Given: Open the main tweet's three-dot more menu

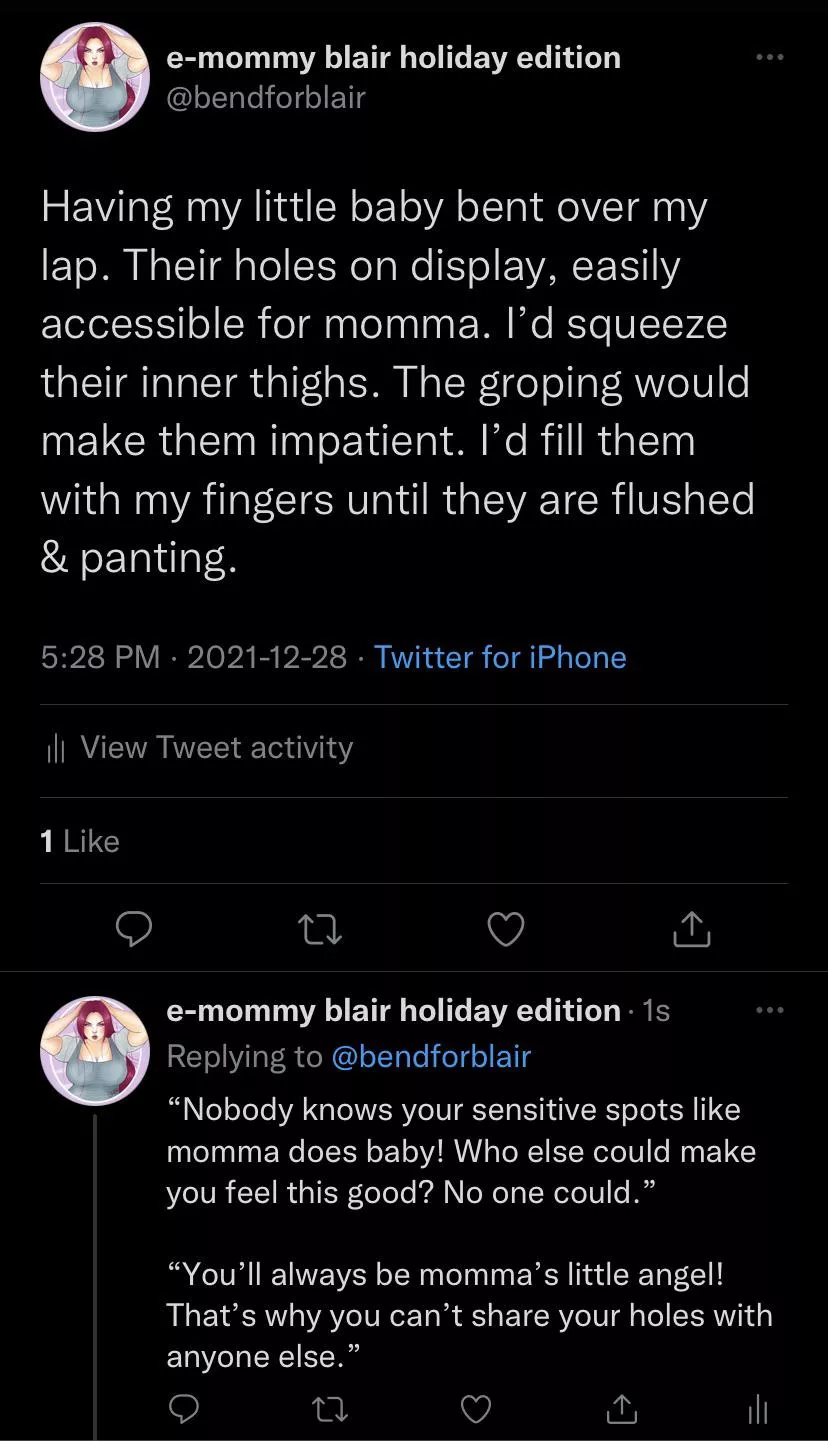Looking at the screenshot, I should (x=770, y=58).
